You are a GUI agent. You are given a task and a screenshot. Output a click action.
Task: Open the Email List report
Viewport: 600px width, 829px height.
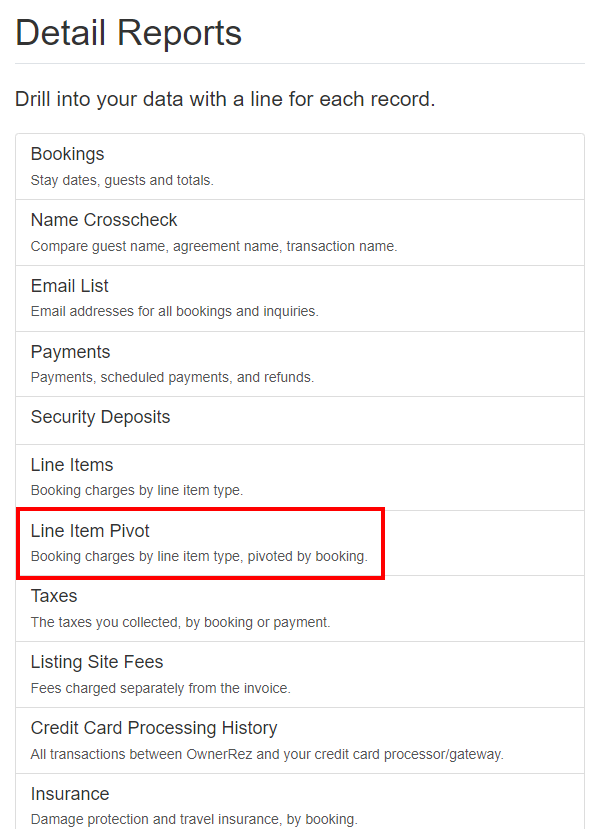pyautogui.click(x=70, y=286)
